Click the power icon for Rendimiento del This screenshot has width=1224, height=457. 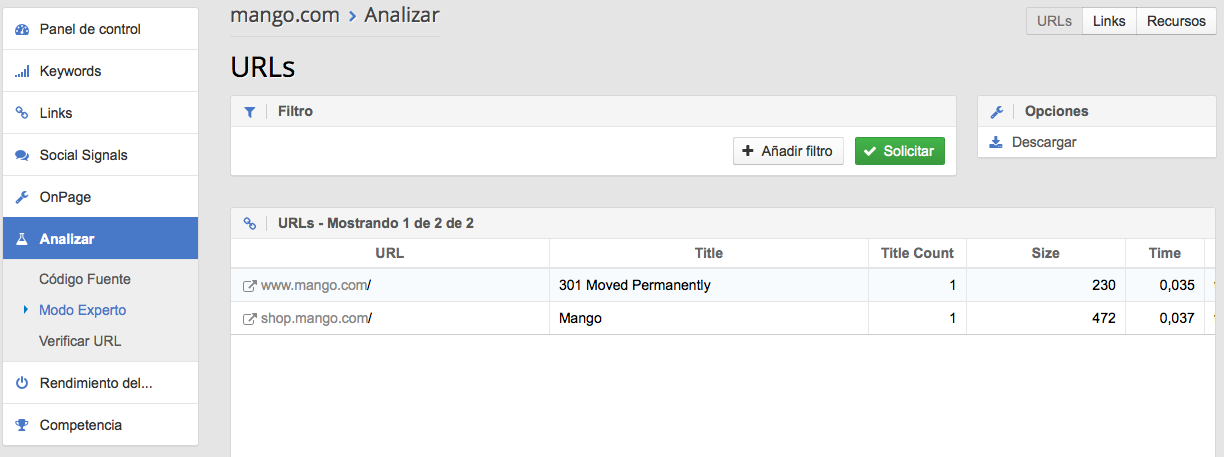[x=22, y=383]
